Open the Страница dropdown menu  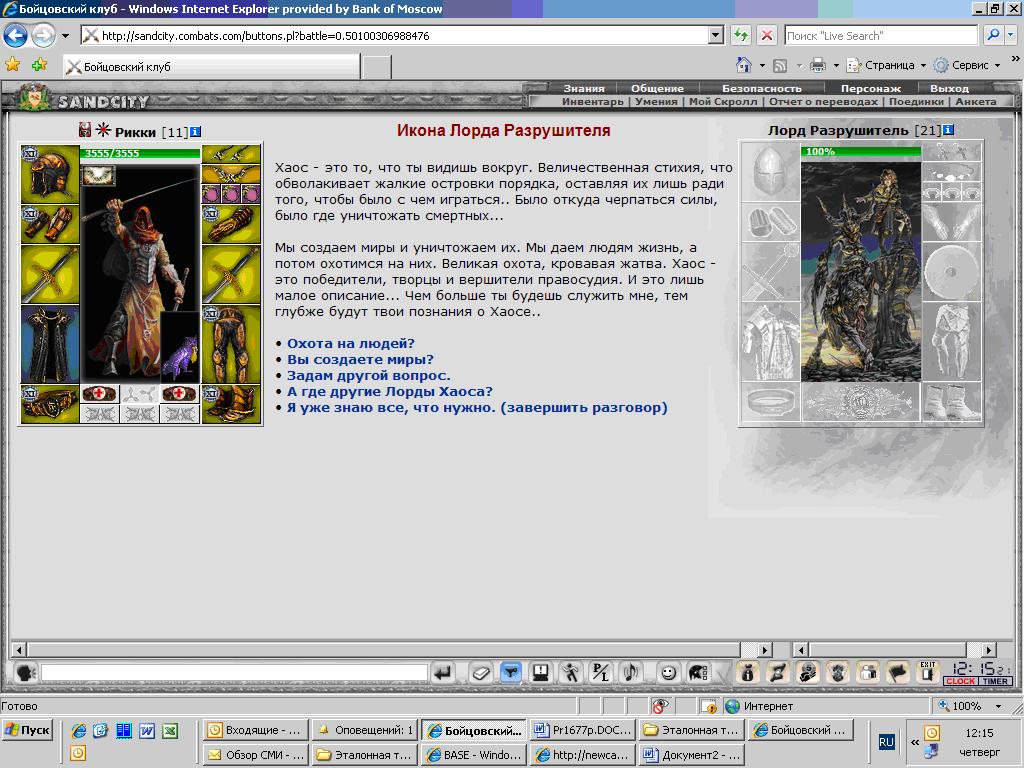tap(886, 65)
